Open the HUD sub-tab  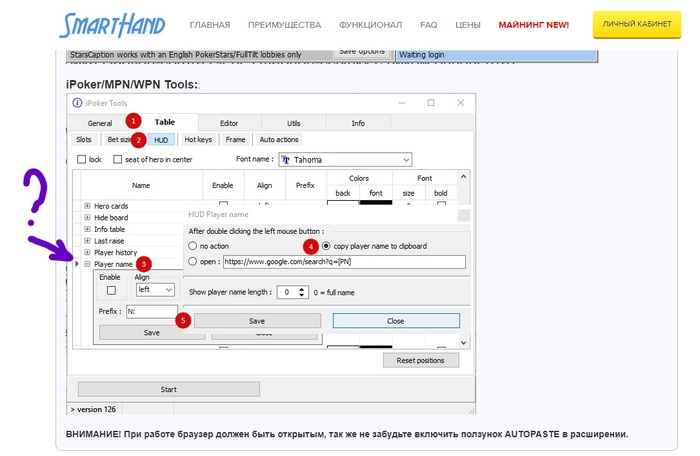(x=161, y=140)
